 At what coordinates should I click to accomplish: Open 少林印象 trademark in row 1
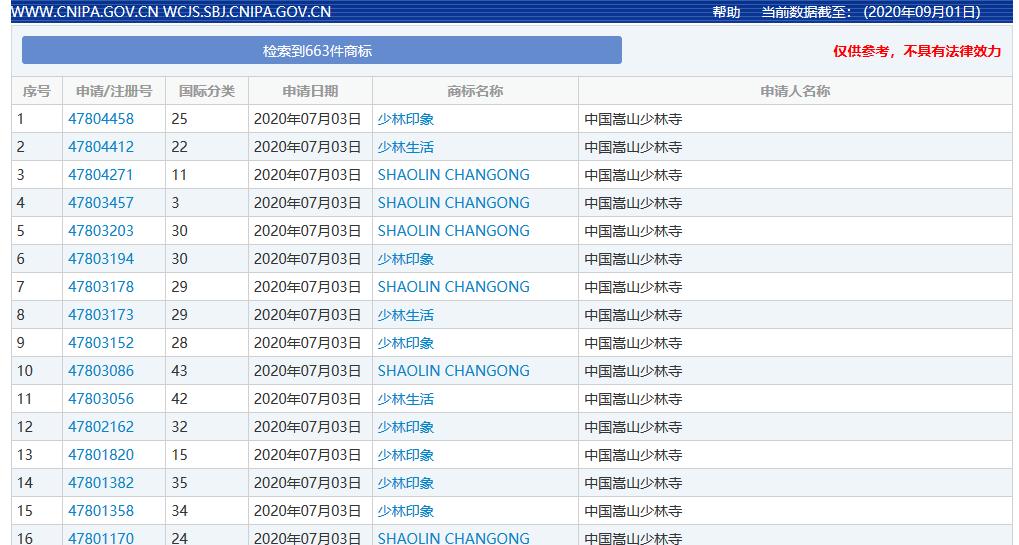(406, 119)
